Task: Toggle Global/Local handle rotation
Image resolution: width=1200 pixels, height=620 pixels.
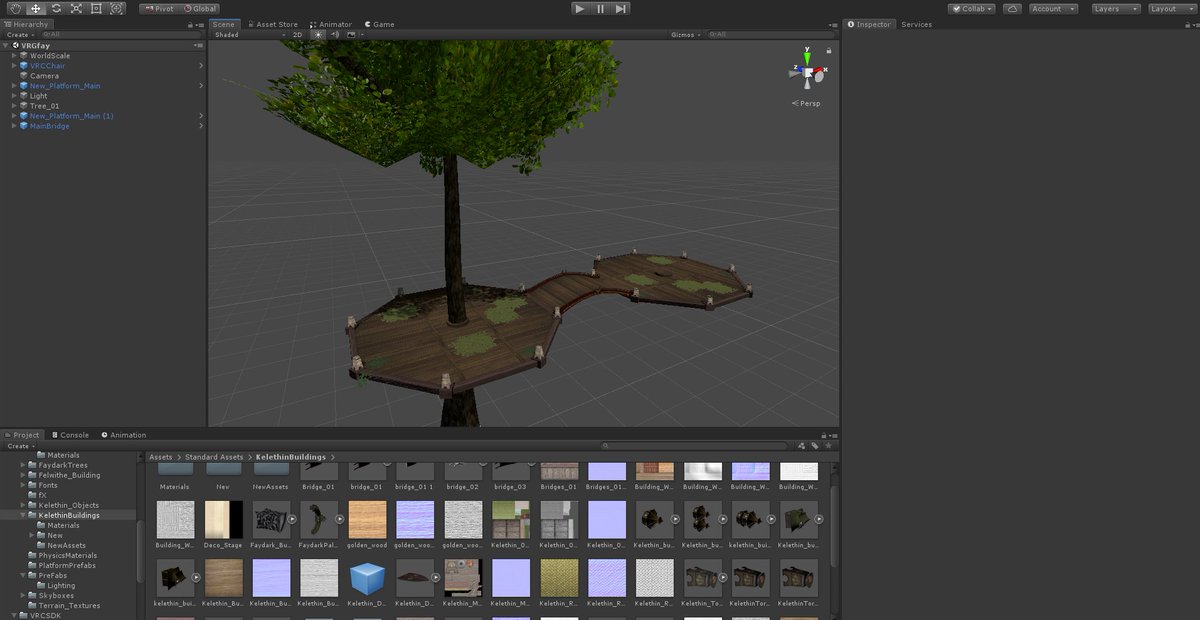Action: (200, 8)
